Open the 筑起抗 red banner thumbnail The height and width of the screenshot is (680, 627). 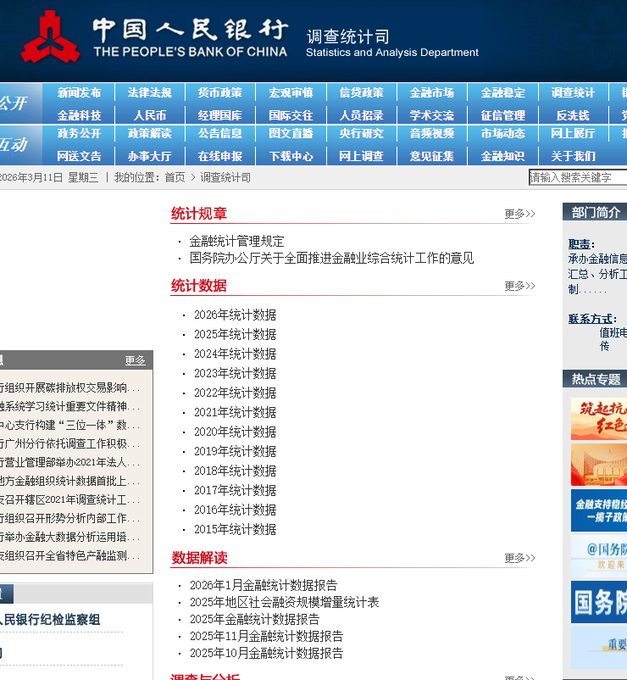point(599,419)
